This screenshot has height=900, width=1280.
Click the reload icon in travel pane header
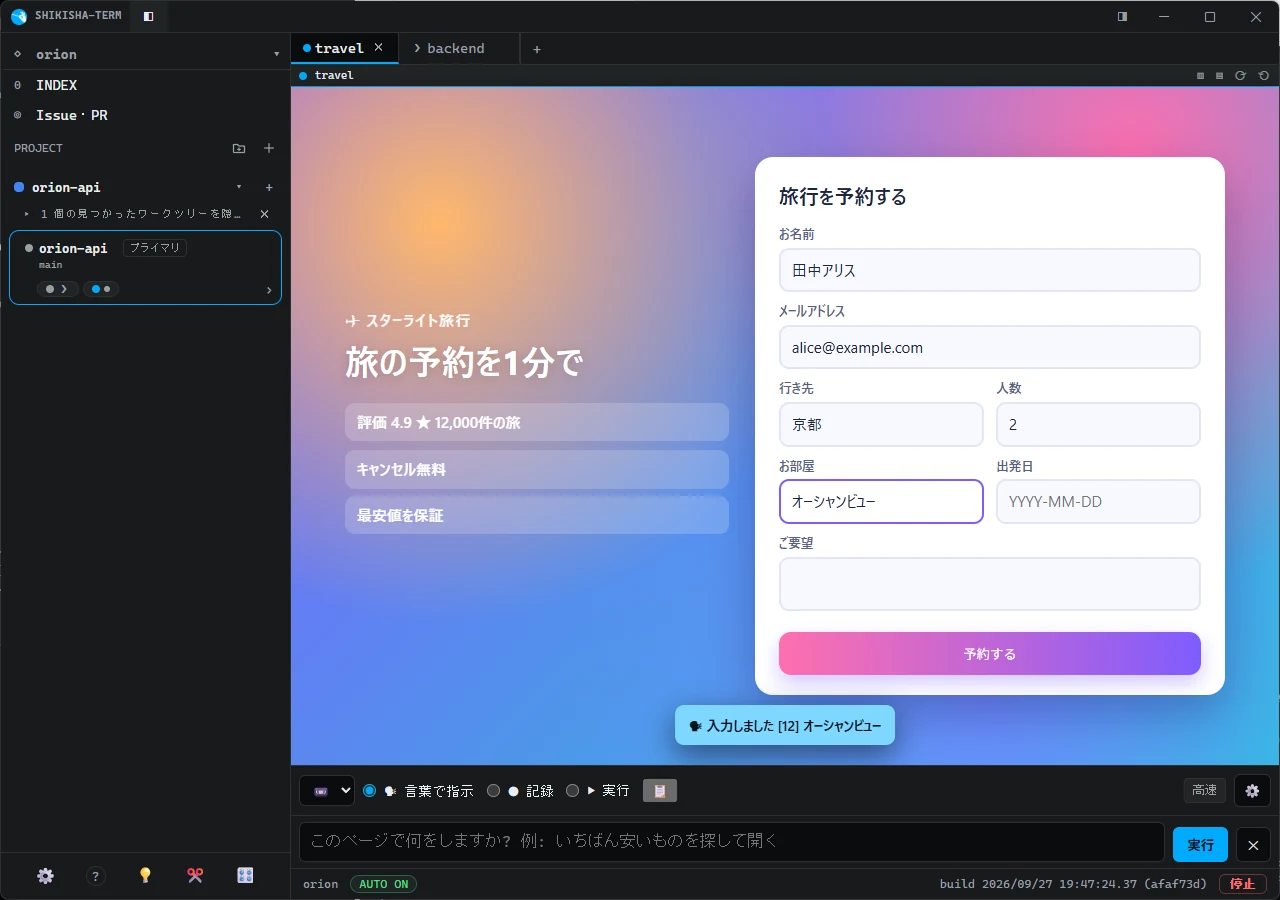[1240, 75]
